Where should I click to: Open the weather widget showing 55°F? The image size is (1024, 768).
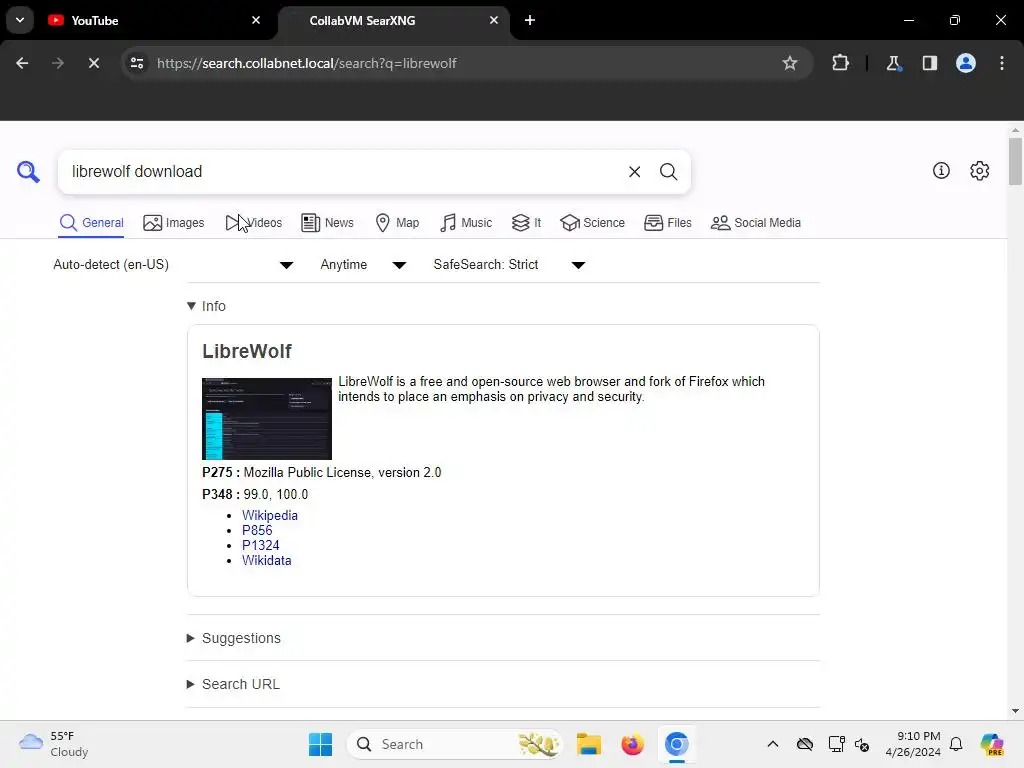tap(54, 744)
